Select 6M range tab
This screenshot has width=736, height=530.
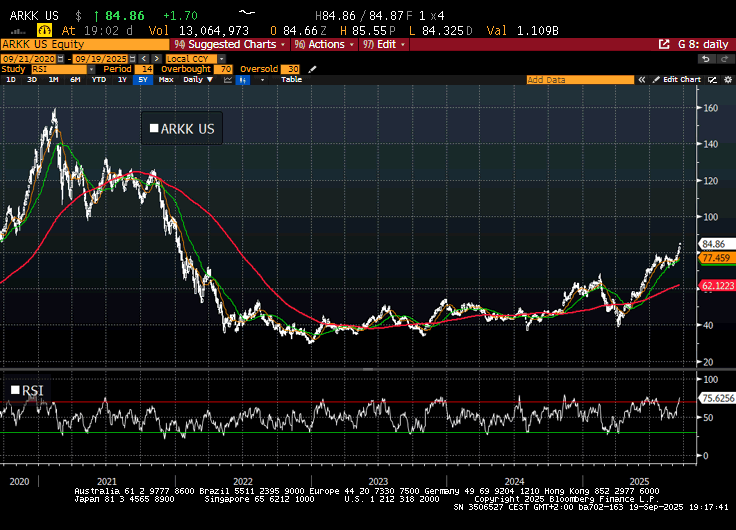pyautogui.click(x=75, y=80)
